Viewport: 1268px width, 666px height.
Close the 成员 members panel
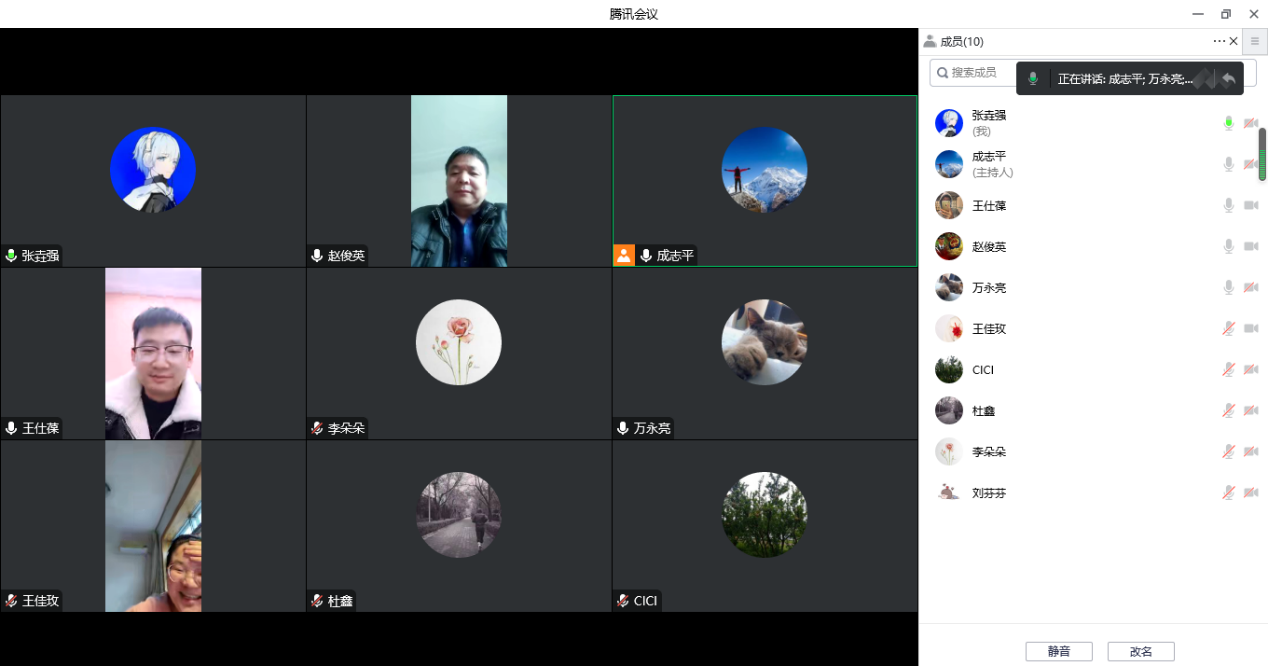coord(1233,41)
